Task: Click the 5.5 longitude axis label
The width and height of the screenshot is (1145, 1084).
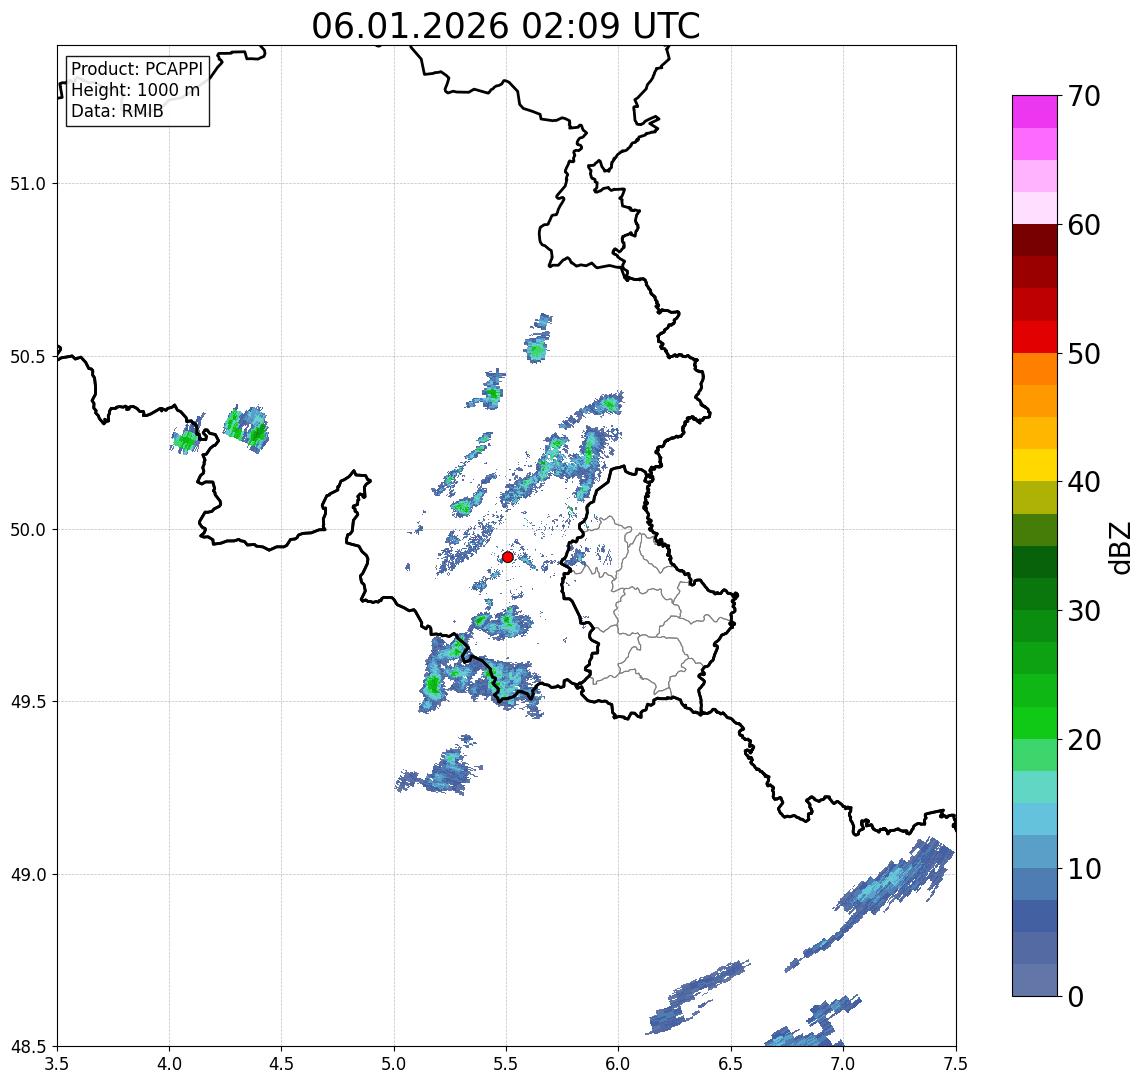Action: [x=507, y=1064]
